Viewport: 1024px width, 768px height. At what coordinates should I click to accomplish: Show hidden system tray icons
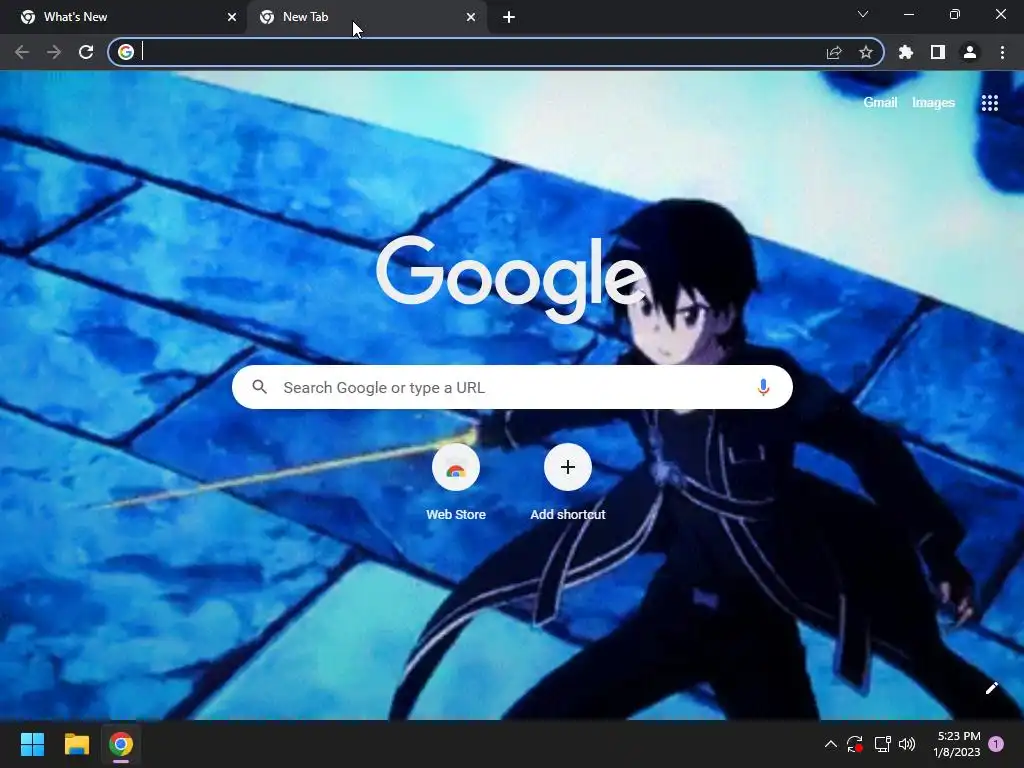pyautogui.click(x=831, y=744)
